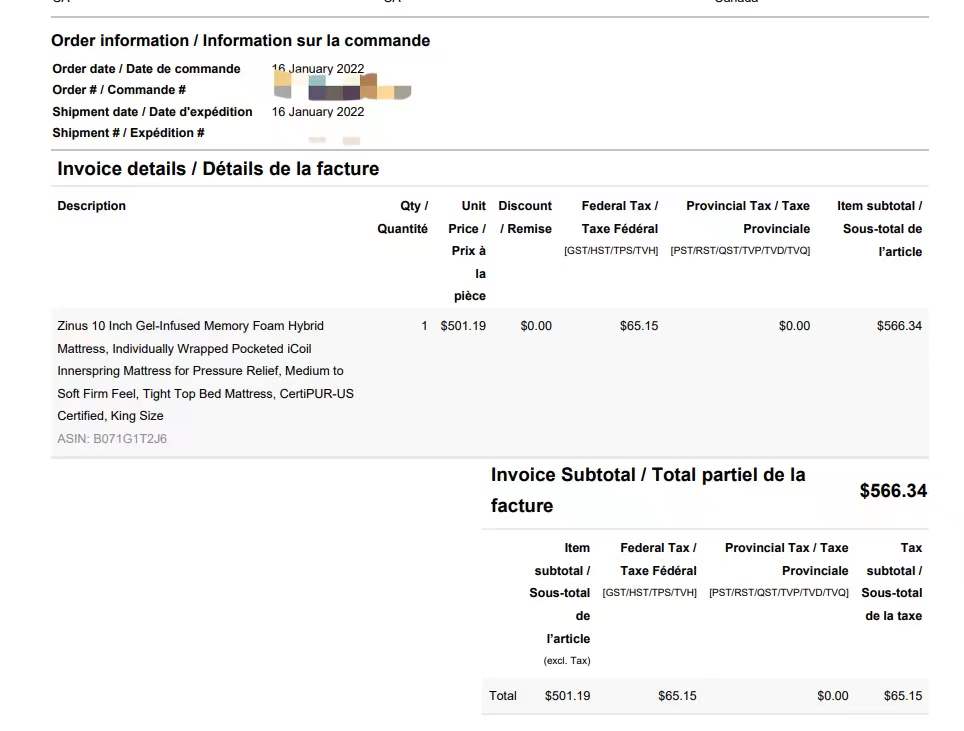Click the 'Discount / Remise' column header
964x731 pixels.
pyautogui.click(x=525, y=217)
